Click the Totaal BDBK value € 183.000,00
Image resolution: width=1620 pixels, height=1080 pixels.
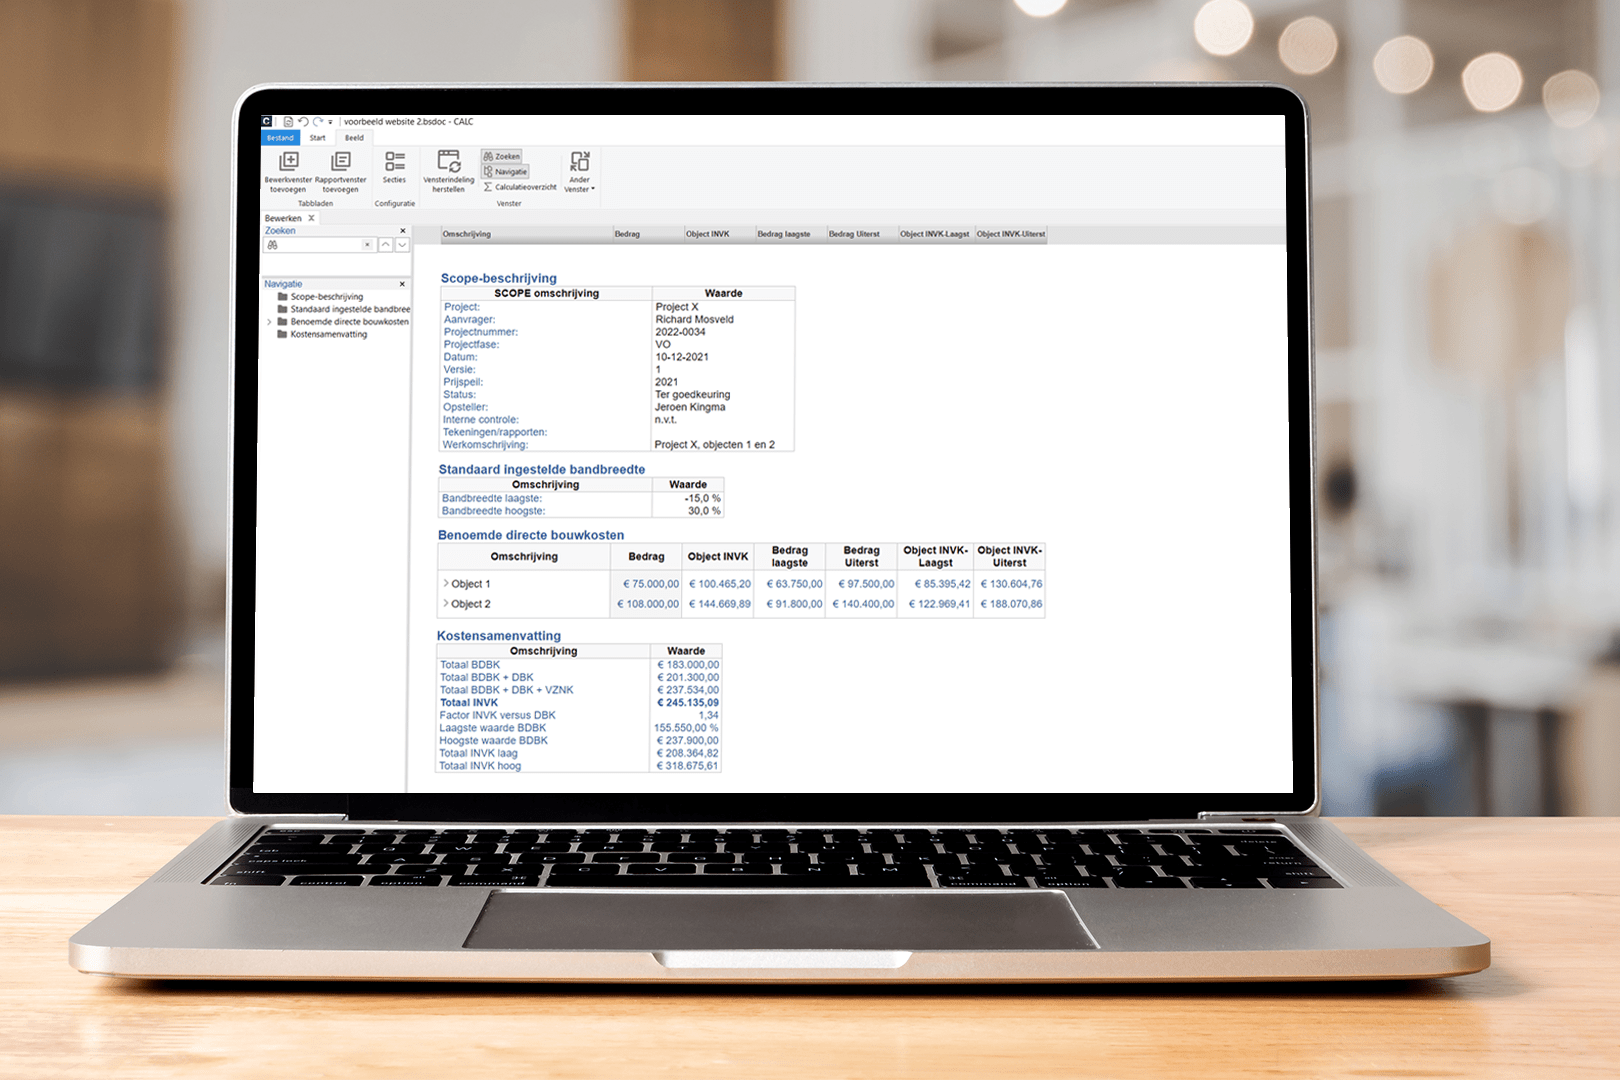pos(688,665)
